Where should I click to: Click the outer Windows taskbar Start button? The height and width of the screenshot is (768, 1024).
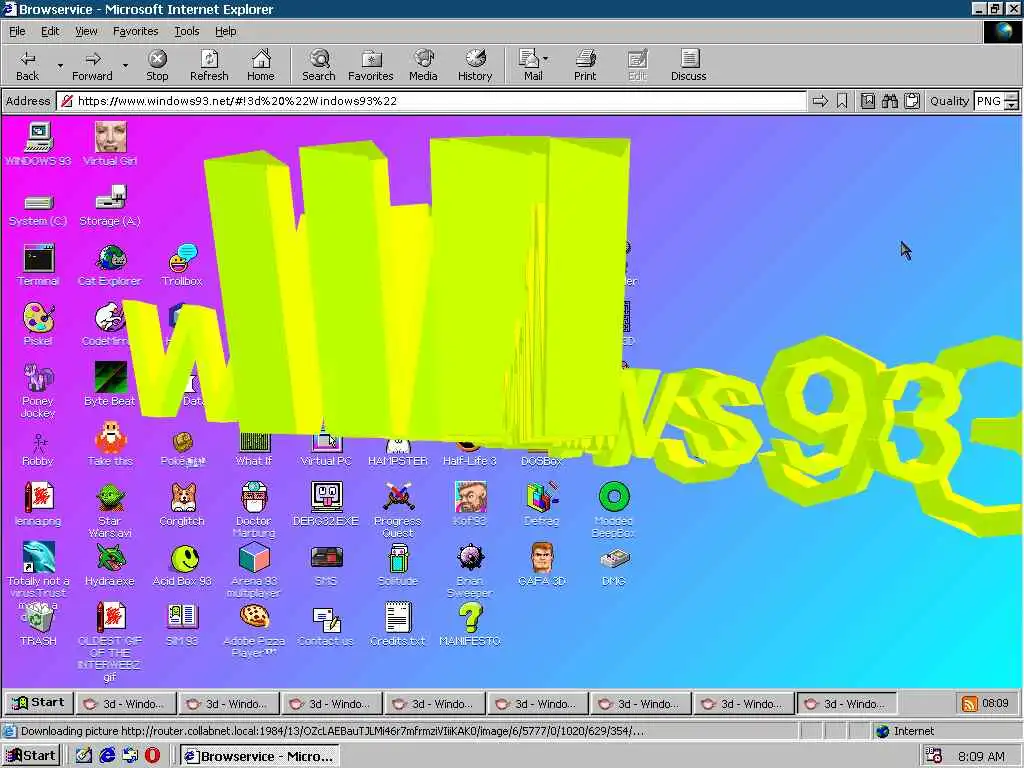coord(31,756)
